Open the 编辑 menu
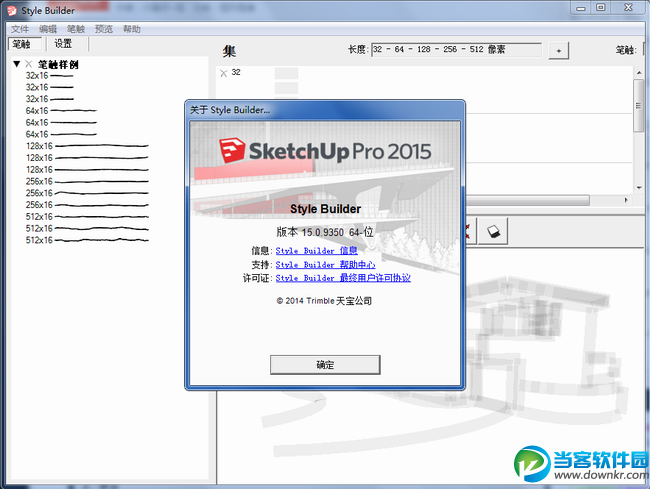650x489 pixels. [x=48, y=29]
